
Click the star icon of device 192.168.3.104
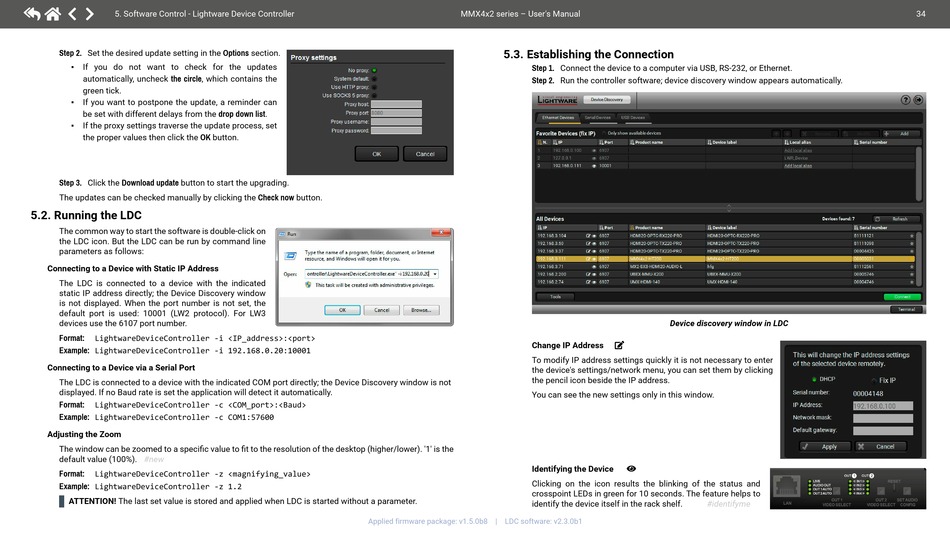pyautogui.click(x=911, y=236)
